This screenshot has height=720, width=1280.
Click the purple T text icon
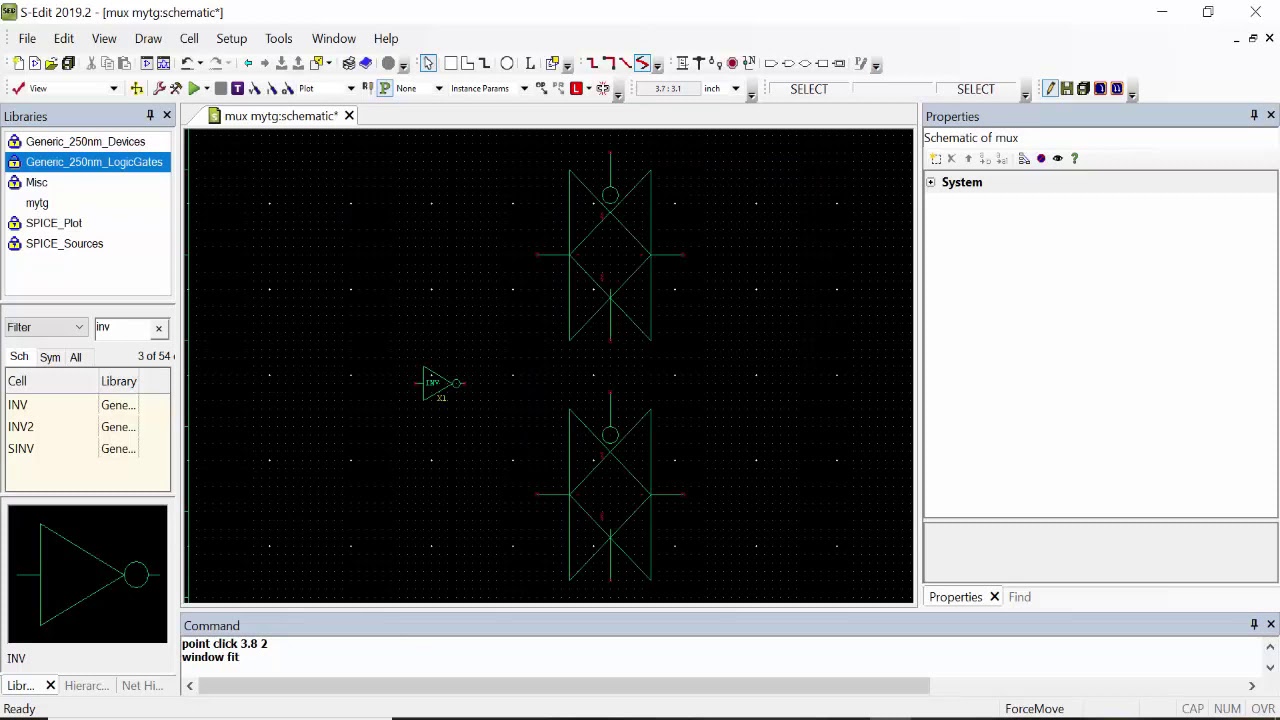coord(237,89)
